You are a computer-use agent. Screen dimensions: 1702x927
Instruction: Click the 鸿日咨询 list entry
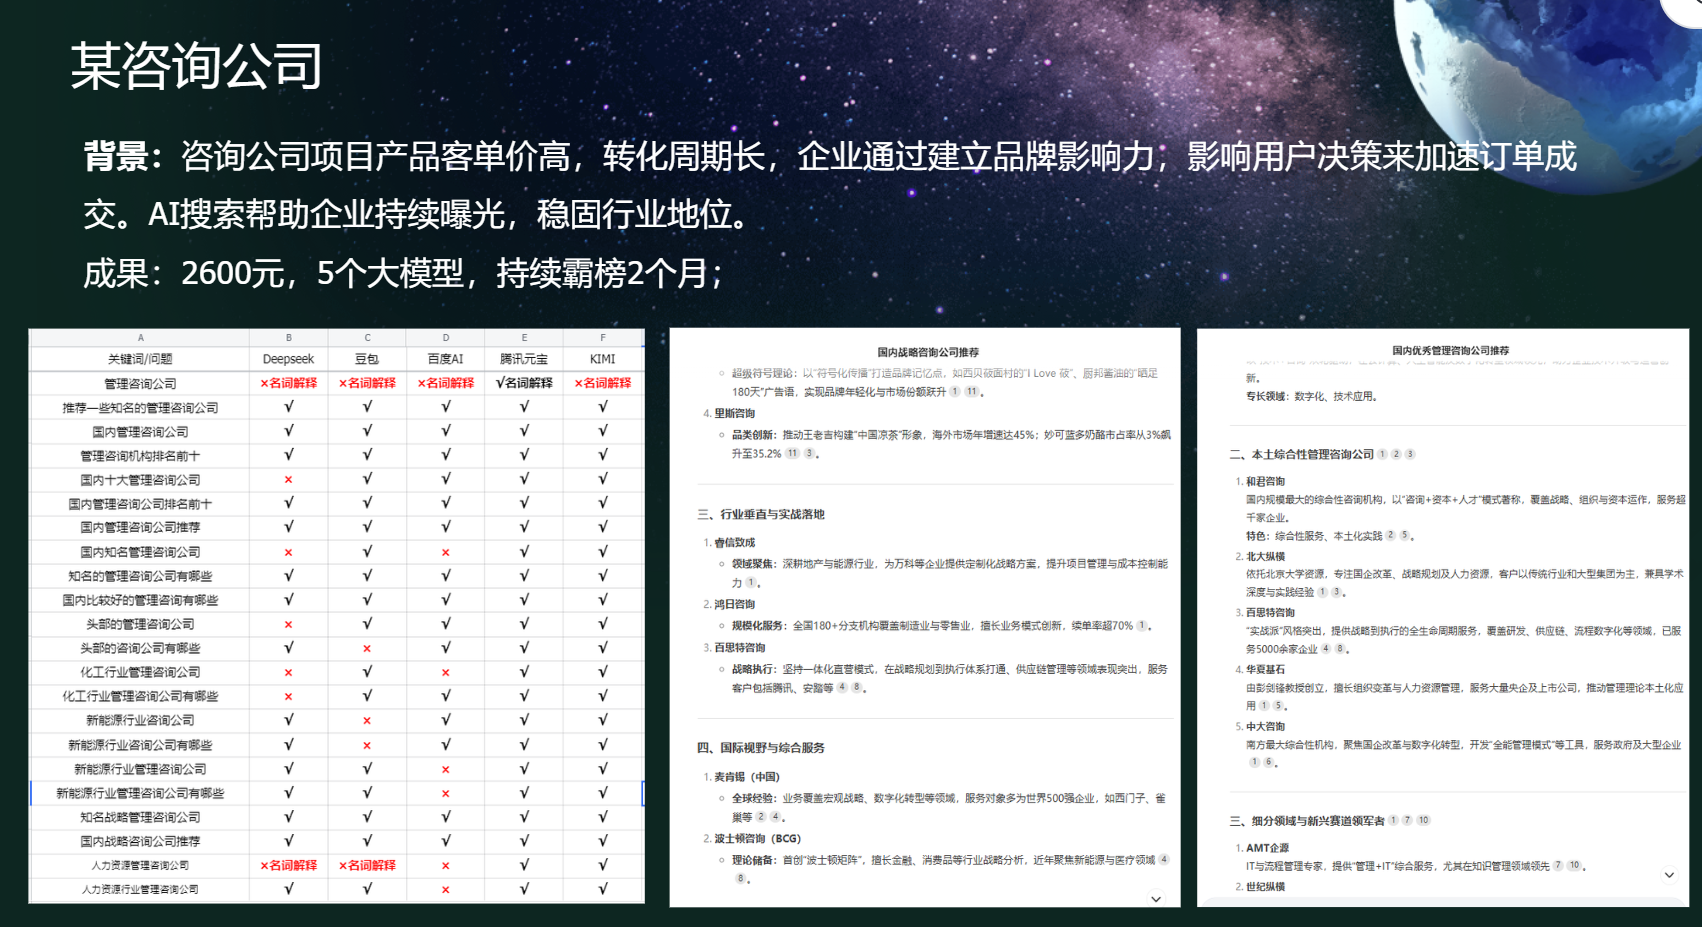click(734, 604)
